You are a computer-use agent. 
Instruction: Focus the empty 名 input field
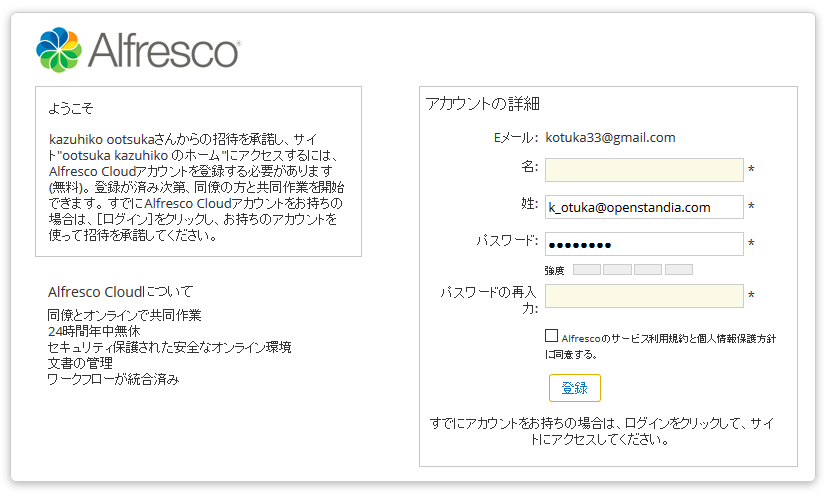(x=644, y=170)
